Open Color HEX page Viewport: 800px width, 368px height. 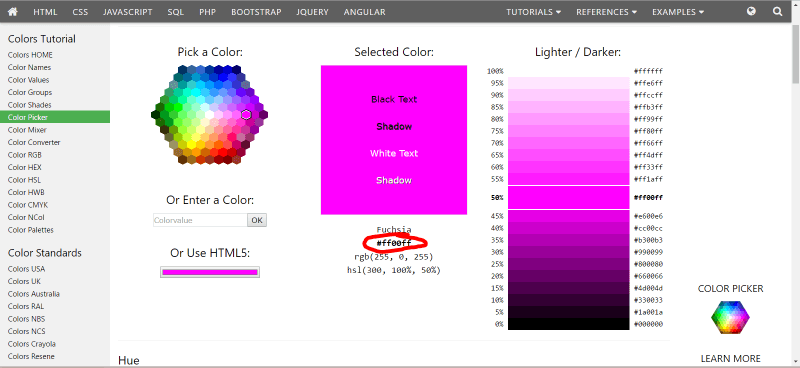click(24, 167)
